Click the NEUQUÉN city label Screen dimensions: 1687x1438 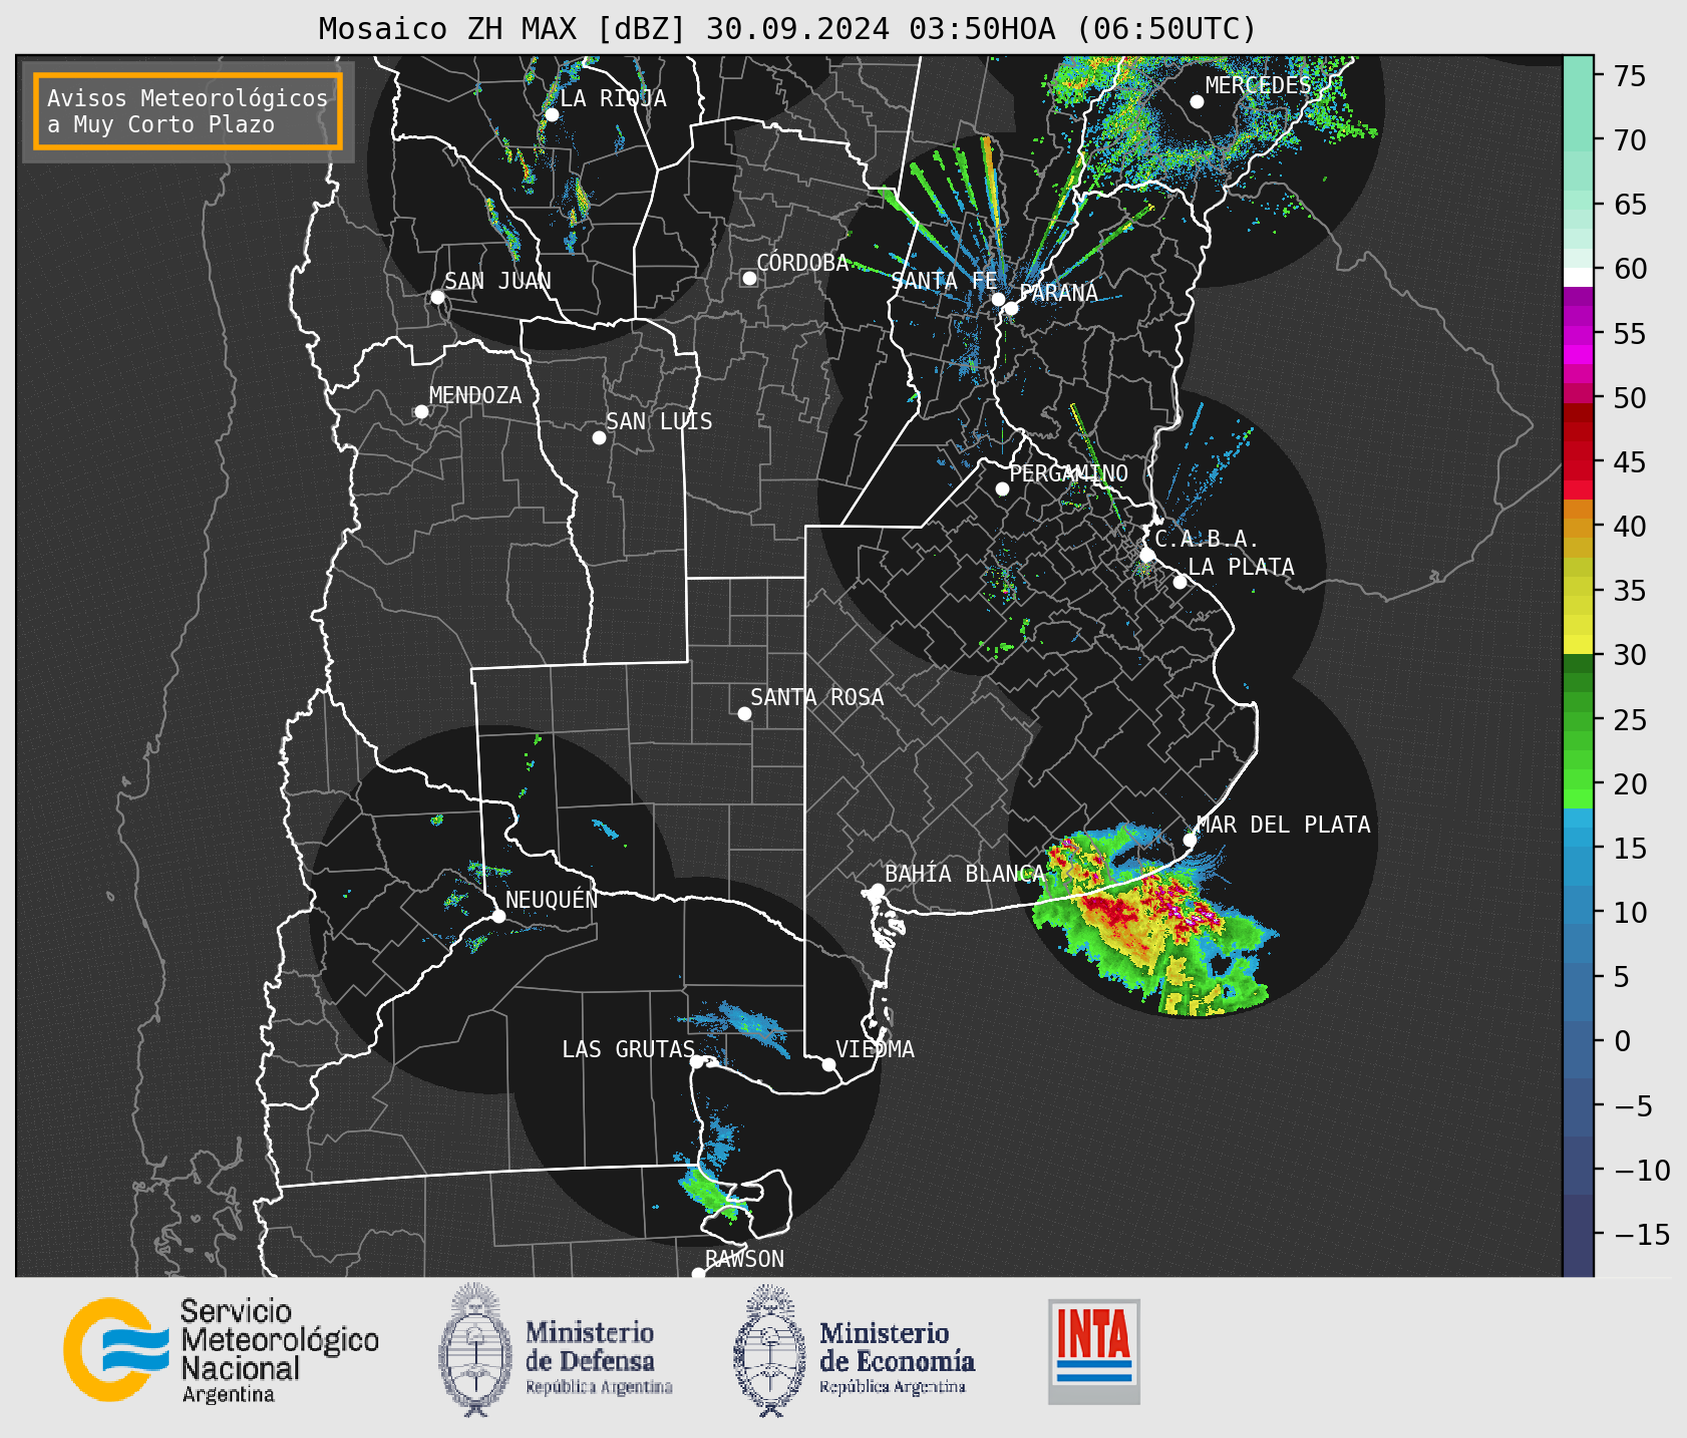pos(551,900)
